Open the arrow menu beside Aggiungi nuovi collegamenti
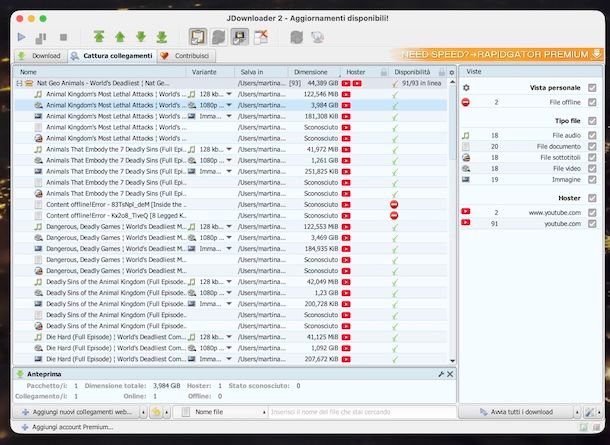This screenshot has height=445, width=610. coord(144,412)
